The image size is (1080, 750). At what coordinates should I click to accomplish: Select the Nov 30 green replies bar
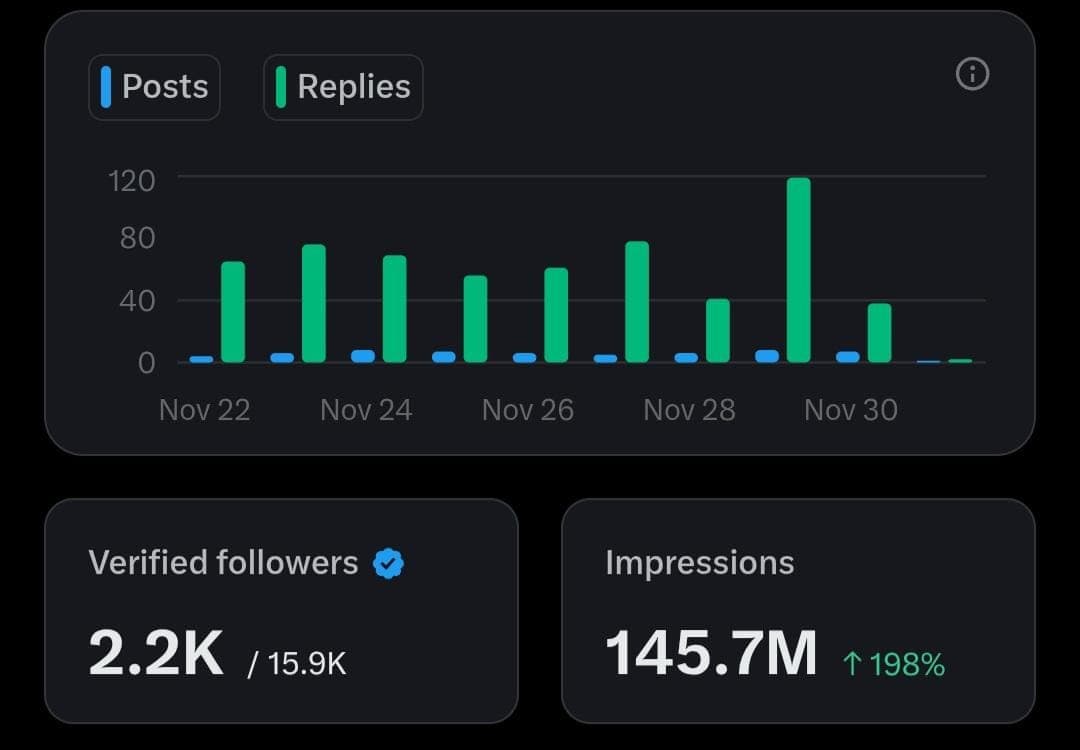pyautogui.click(x=880, y=333)
